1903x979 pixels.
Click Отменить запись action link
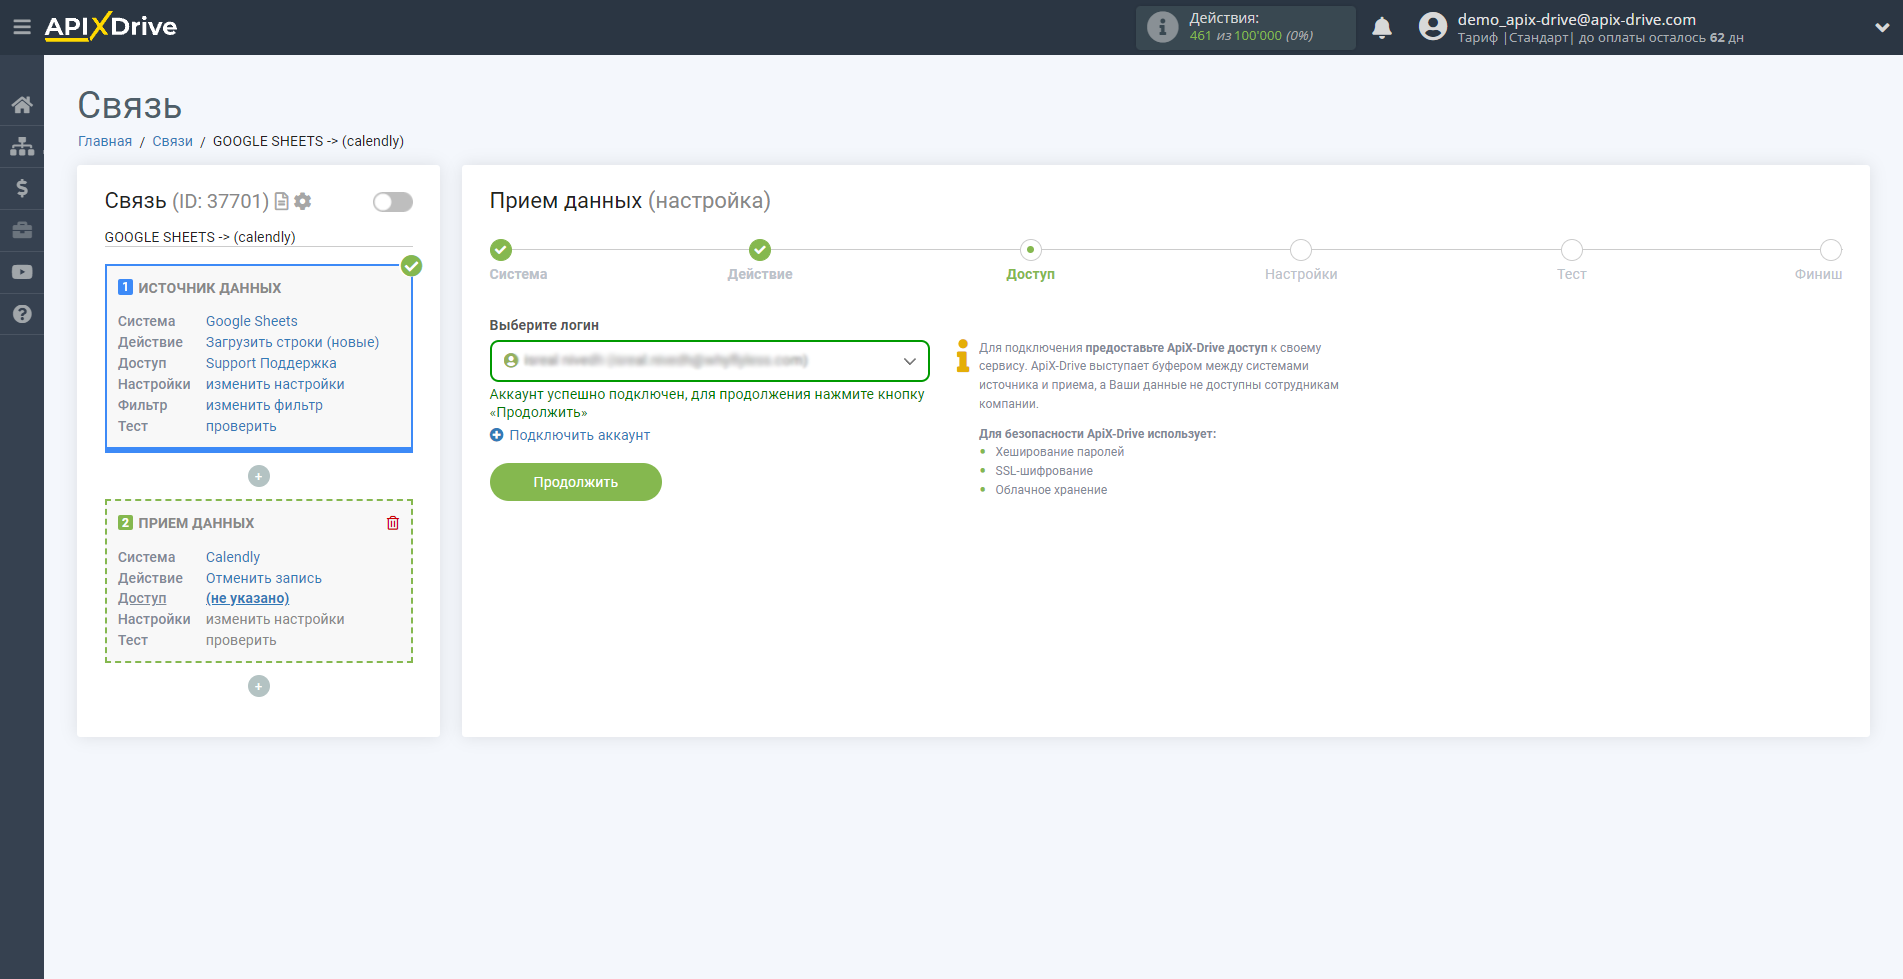pyautogui.click(x=264, y=578)
